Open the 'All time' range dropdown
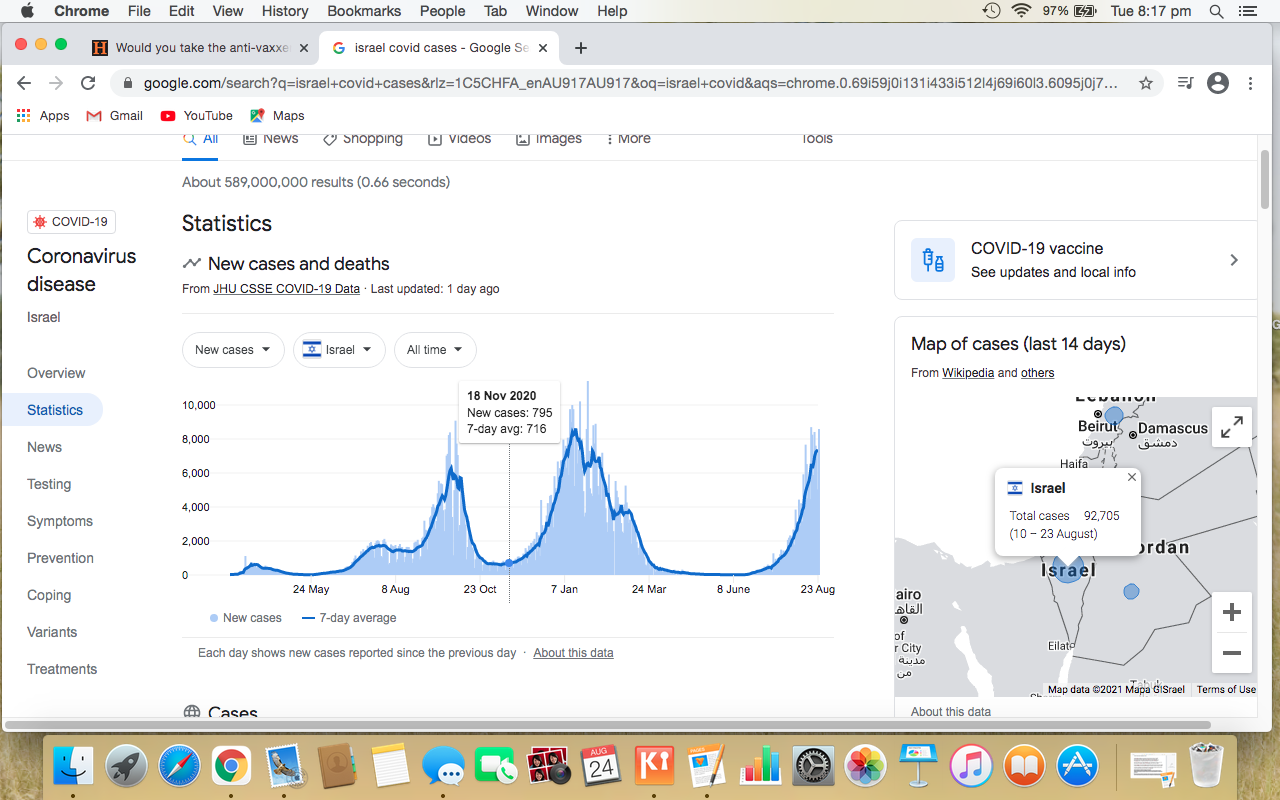This screenshot has height=800, width=1280. point(435,350)
